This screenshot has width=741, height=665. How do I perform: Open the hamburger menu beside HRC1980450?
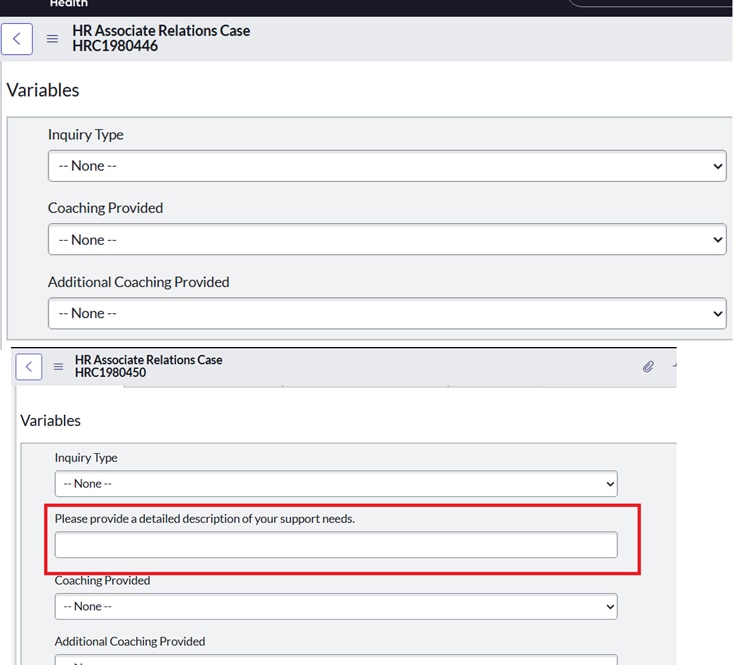tap(58, 367)
